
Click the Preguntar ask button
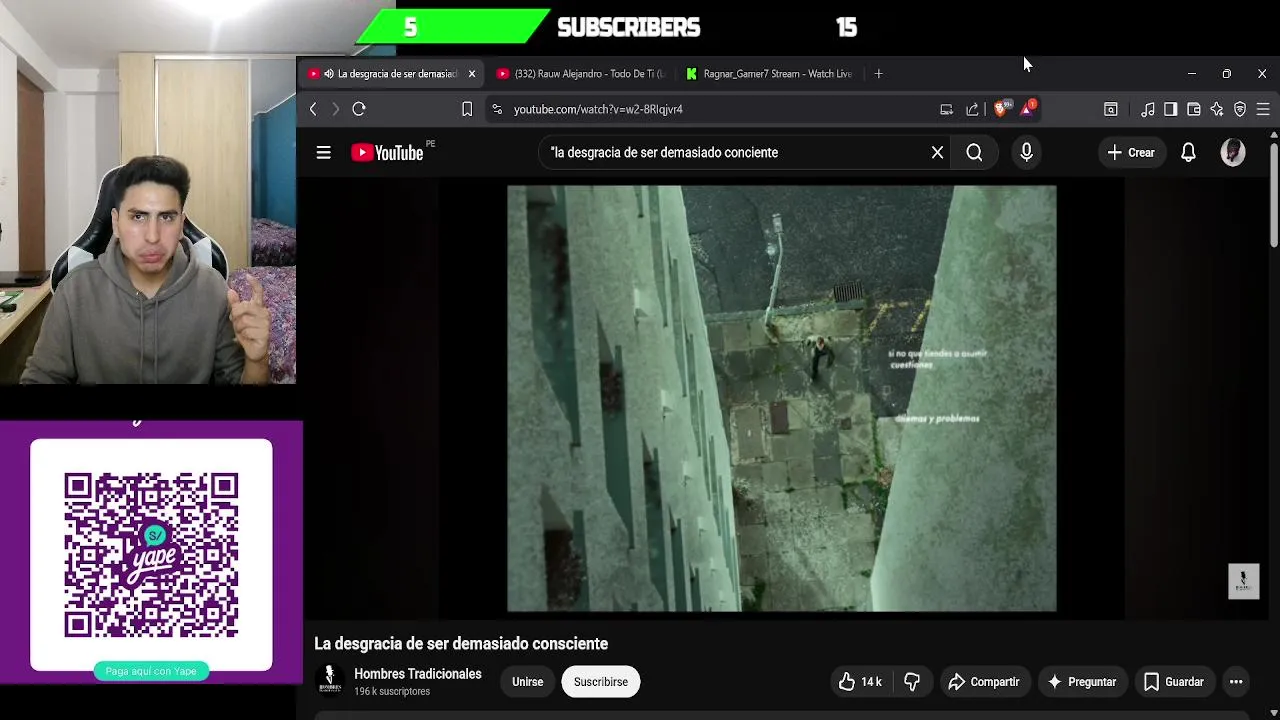(x=1081, y=682)
